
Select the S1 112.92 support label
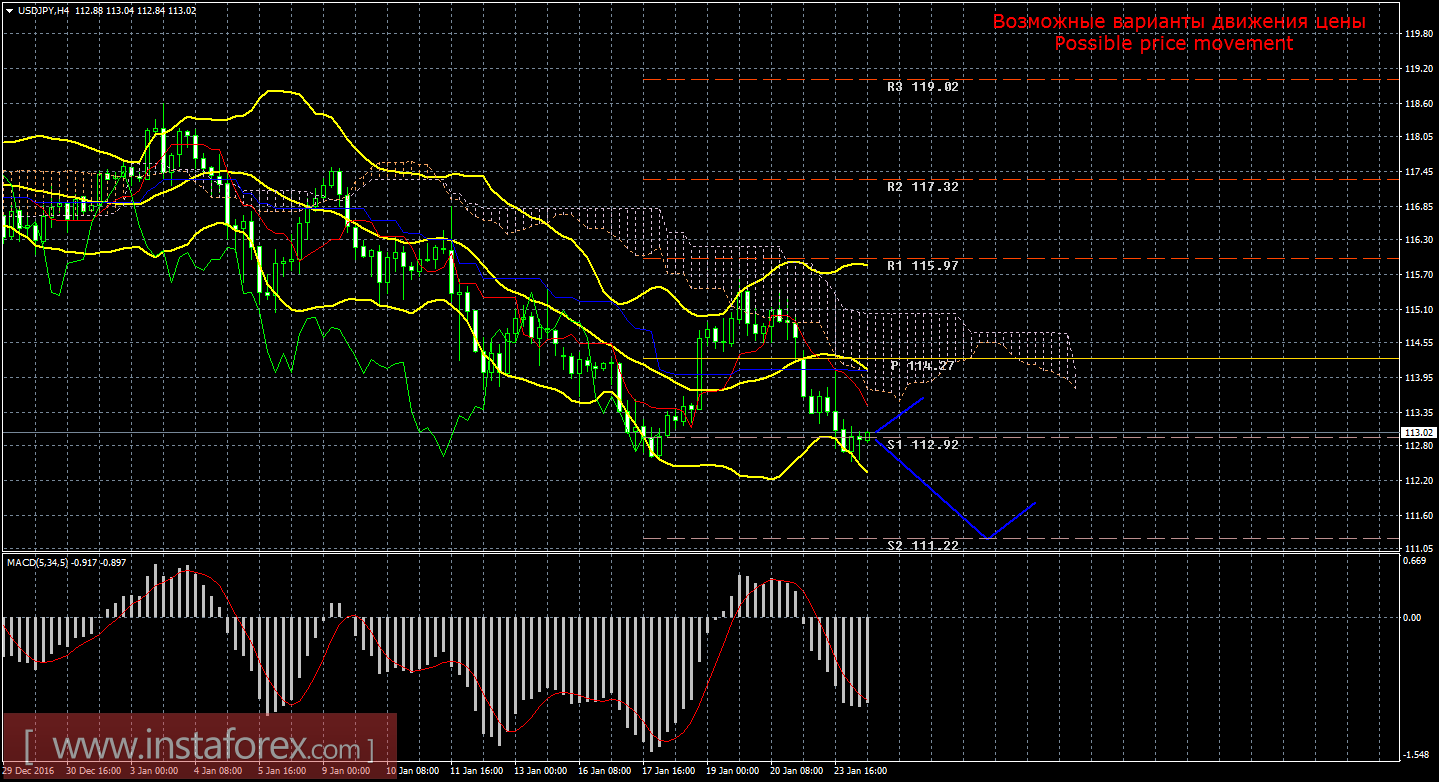click(x=922, y=444)
